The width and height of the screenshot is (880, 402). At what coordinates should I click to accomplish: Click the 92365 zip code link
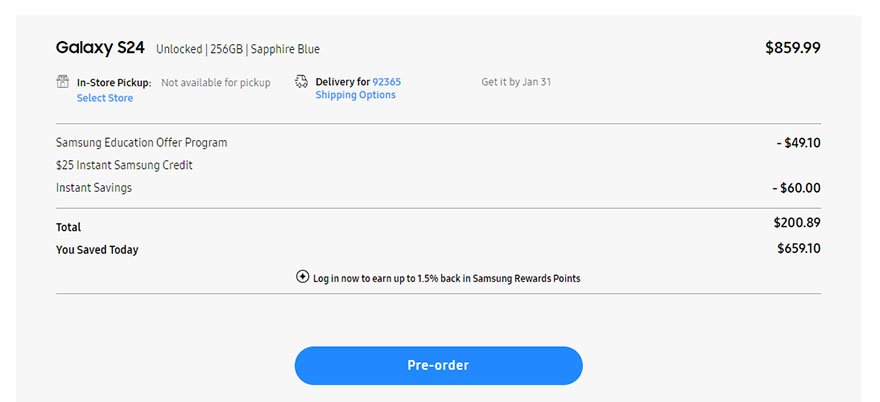pyautogui.click(x=386, y=82)
